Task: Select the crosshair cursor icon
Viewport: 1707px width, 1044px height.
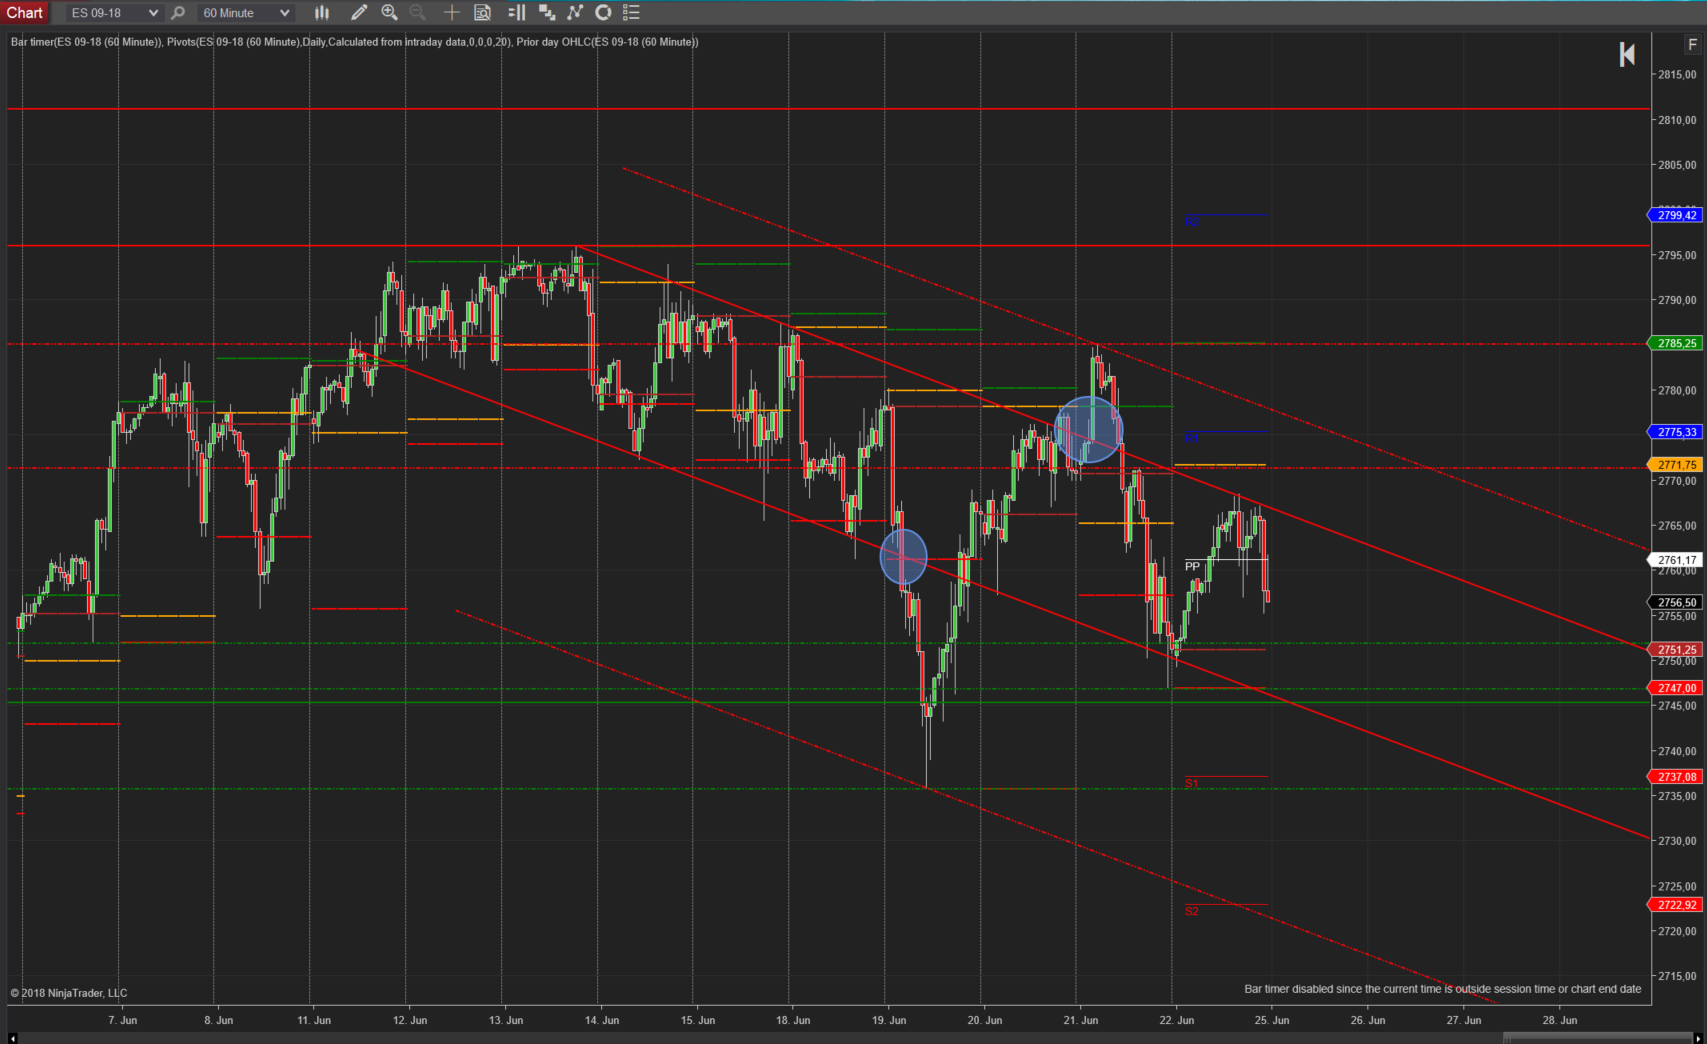Action: click(x=452, y=13)
